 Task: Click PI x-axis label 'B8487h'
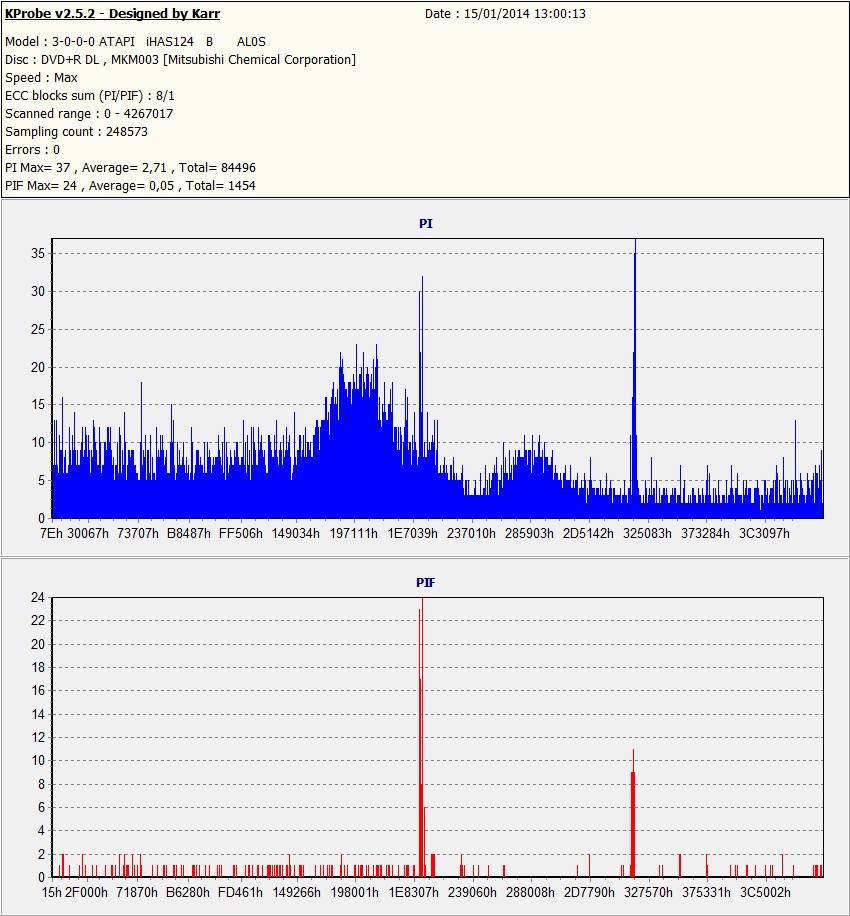click(x=189, y=533)
